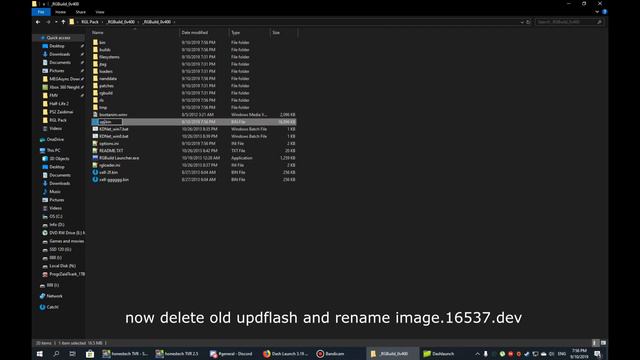The height and width of the screenshot is (360, 640).
Task: Open recent locations dropdown arrow
Action: pos(56,22)
